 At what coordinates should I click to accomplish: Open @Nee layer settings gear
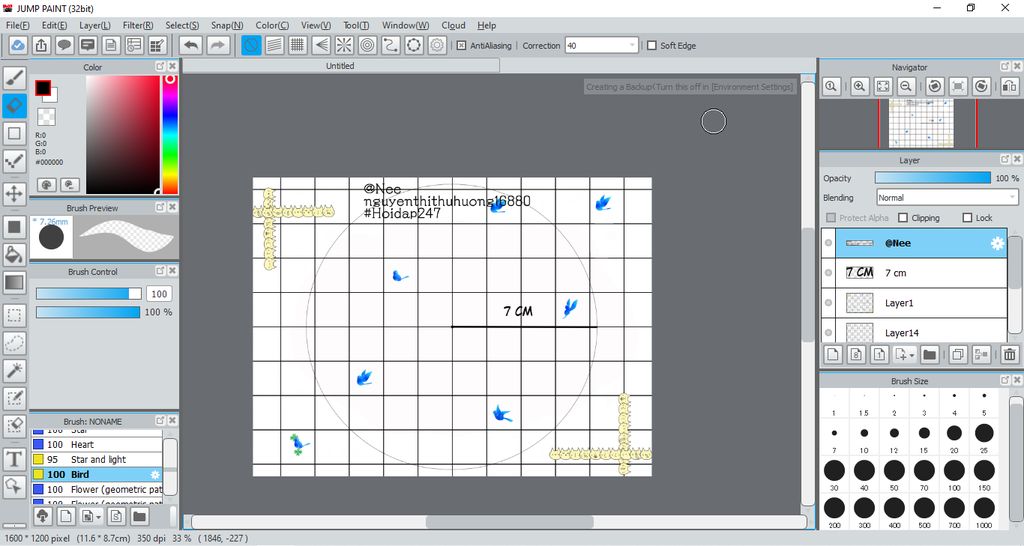[x=997, y=243]
